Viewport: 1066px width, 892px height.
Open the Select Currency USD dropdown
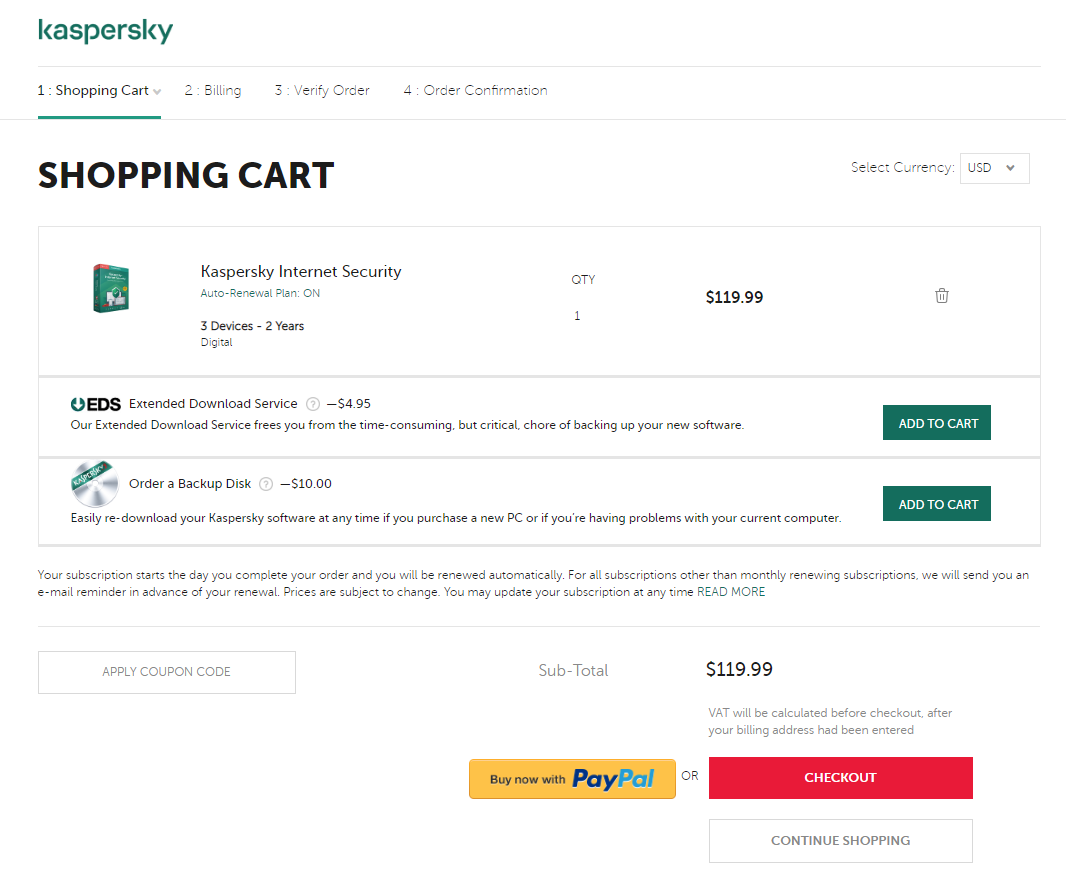[x=994, y=168]
